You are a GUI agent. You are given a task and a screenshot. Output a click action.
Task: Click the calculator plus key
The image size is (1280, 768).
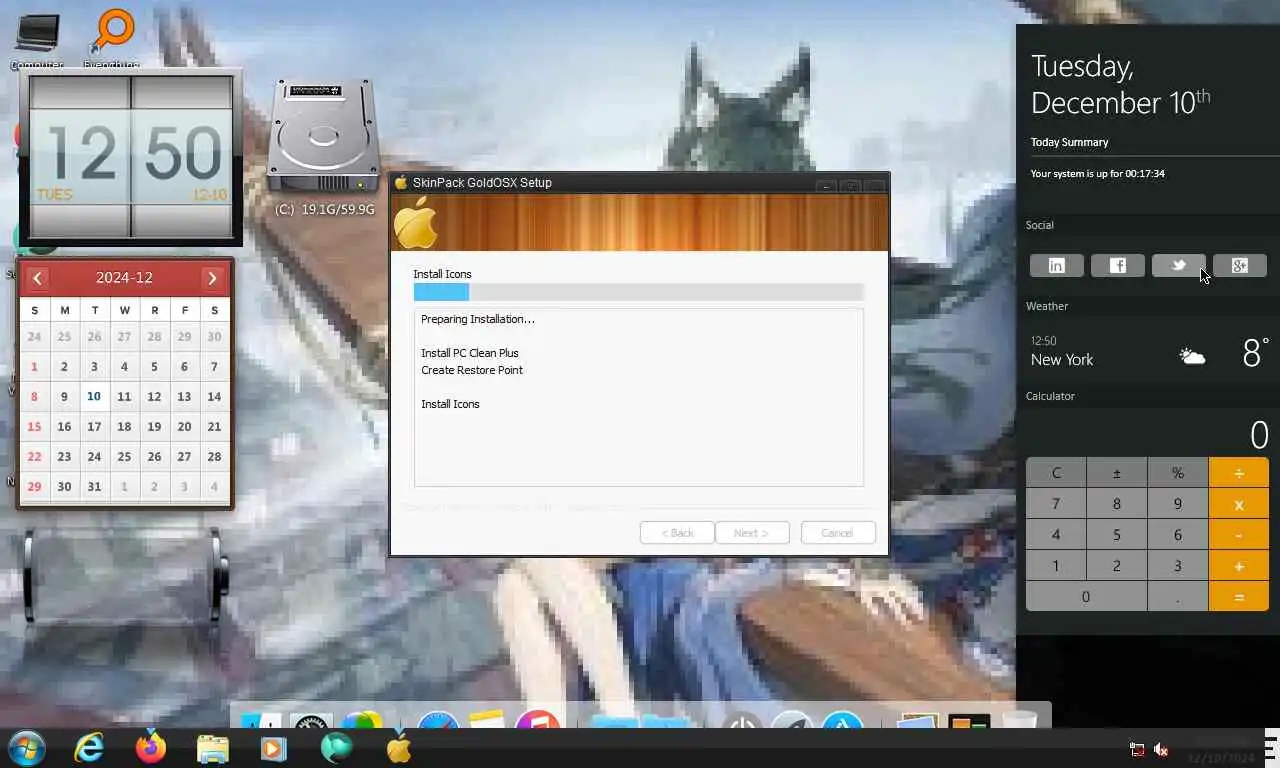point(1239,566)
